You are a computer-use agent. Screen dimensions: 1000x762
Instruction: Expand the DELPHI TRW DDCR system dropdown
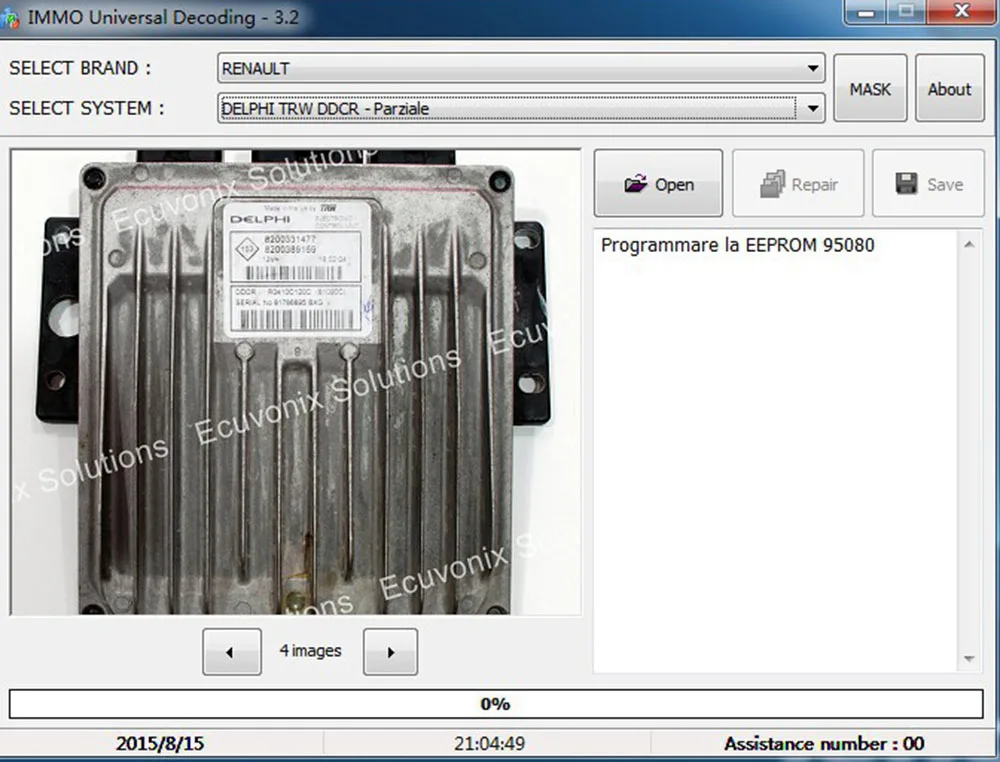(x=812, y=108)
